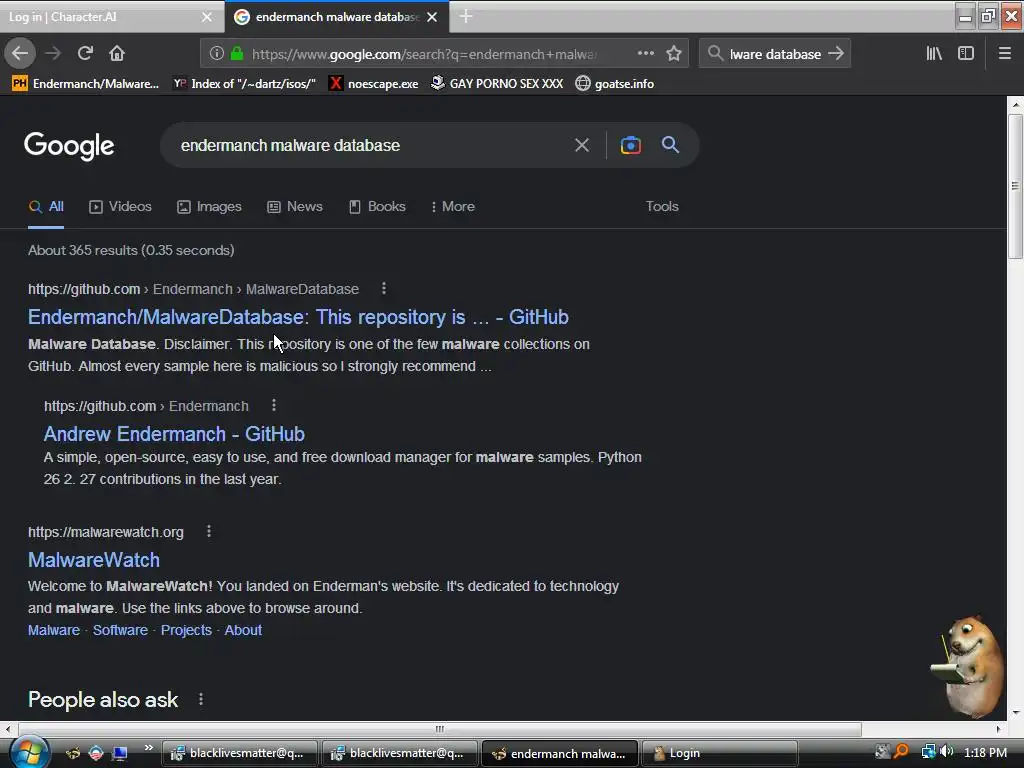Viewport: 1024px width, 768px height.
Task: Open options dots for malwarewatch.org result
Action: pyautogui.click(x=209, y=532)
